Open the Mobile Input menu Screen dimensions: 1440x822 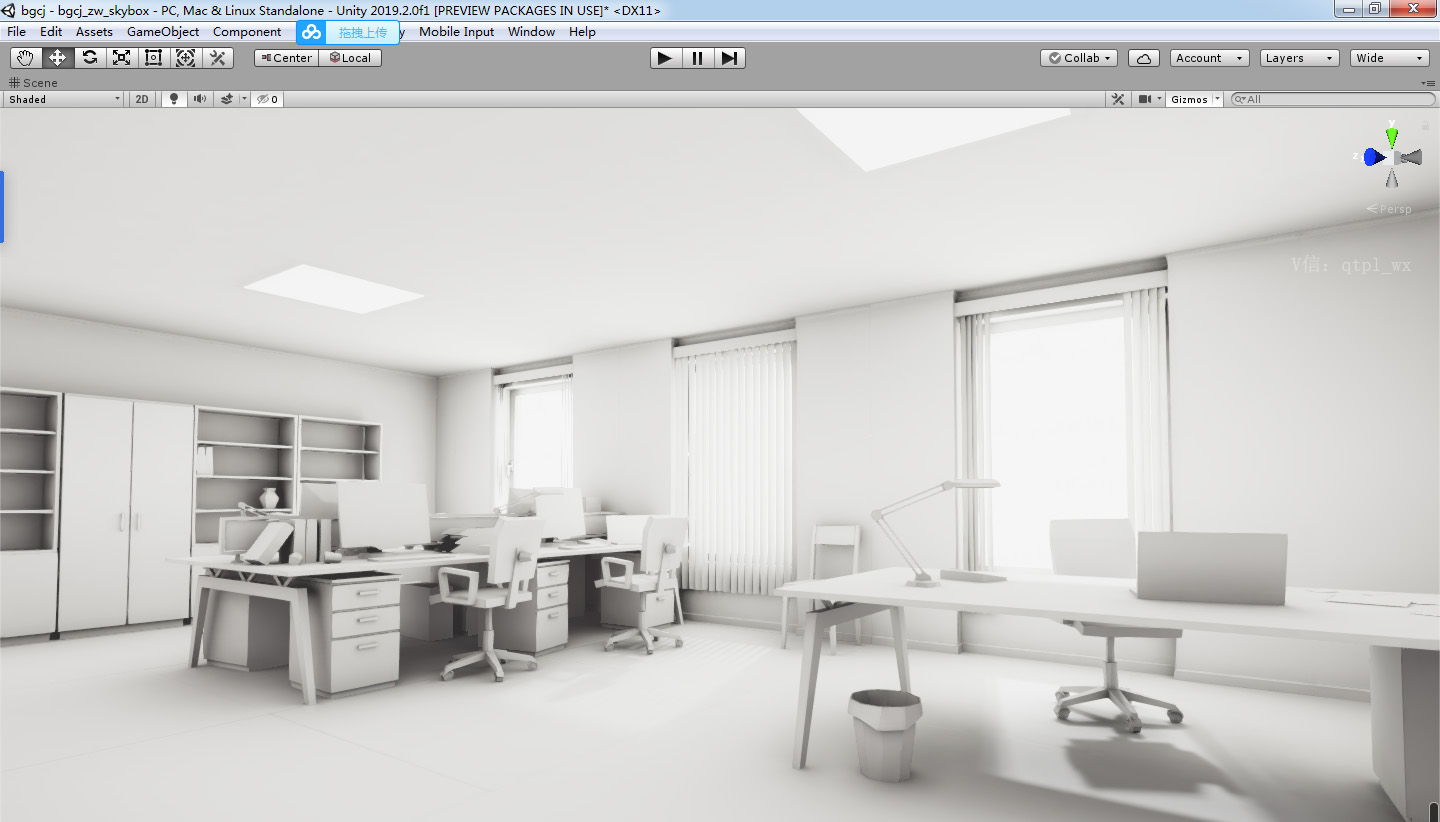[x=456, y=32]
